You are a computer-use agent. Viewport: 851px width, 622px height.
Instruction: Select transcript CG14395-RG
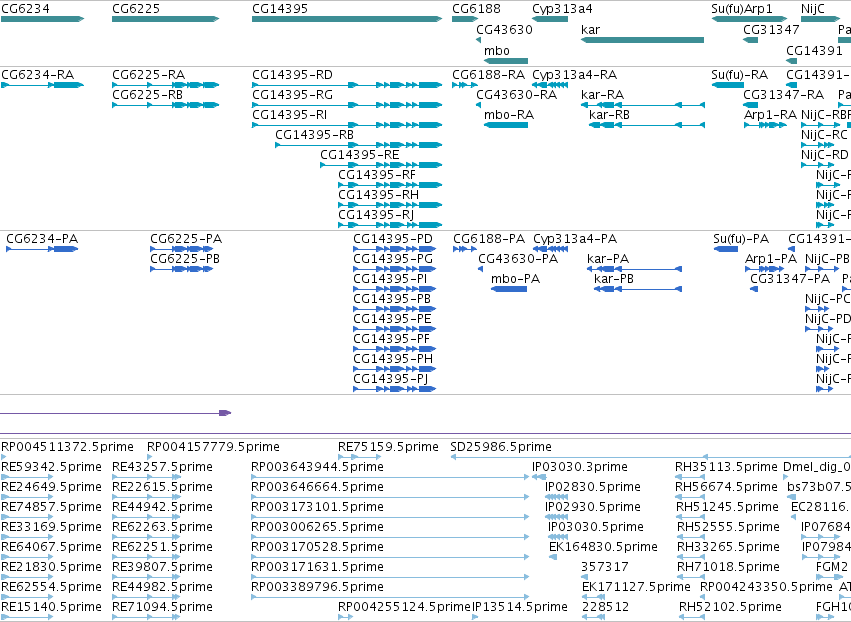pos(293,95)
